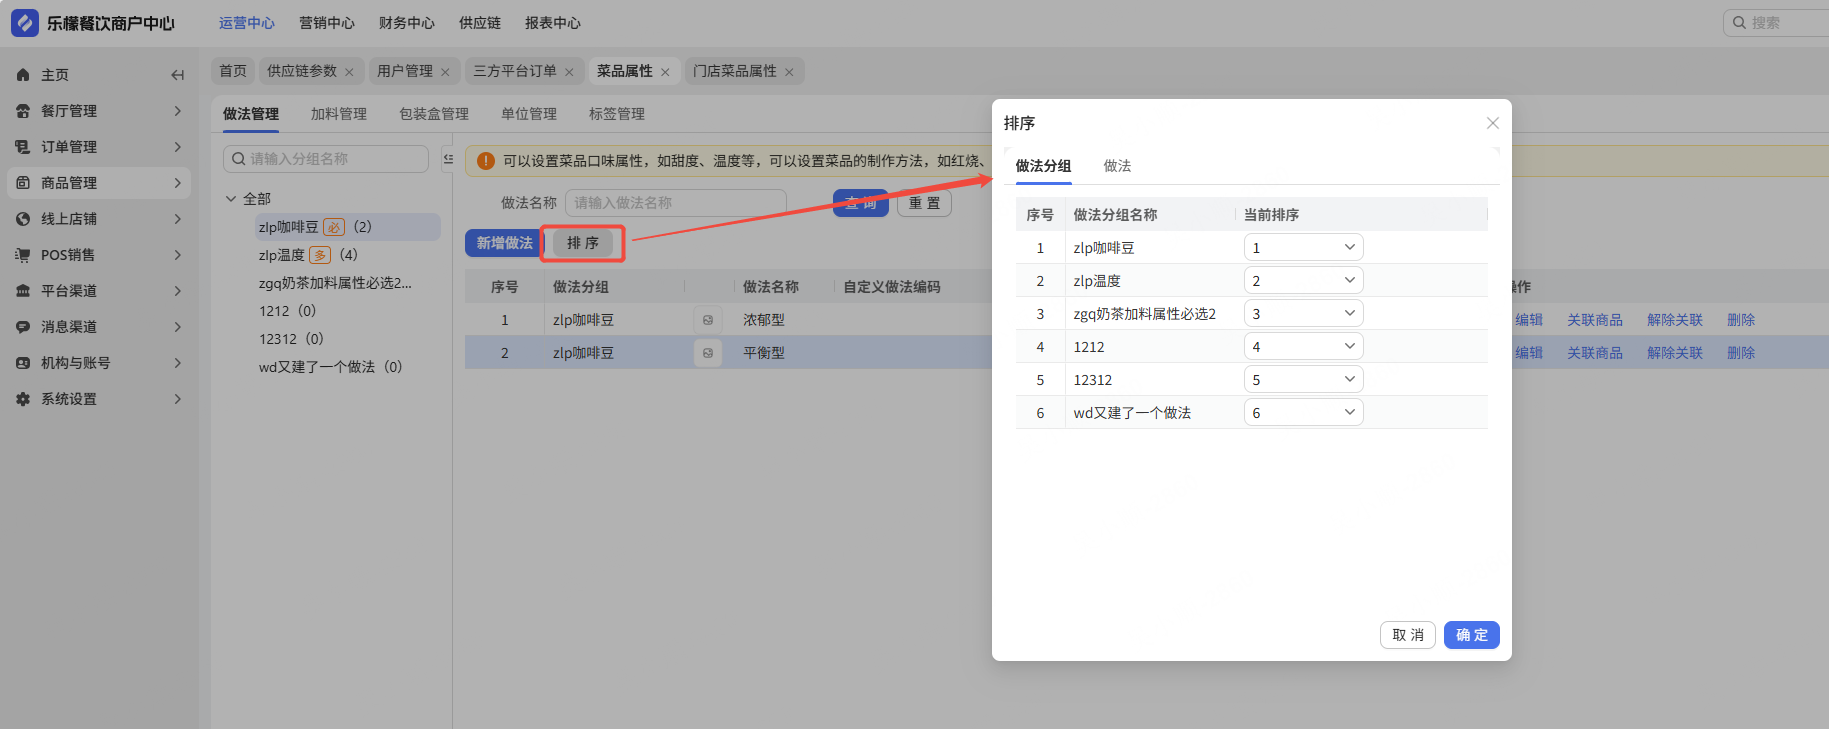Click 关联商品 link in the 浓郁型 row
This screenshot has height=729, width=1829.
(1595, 320)
